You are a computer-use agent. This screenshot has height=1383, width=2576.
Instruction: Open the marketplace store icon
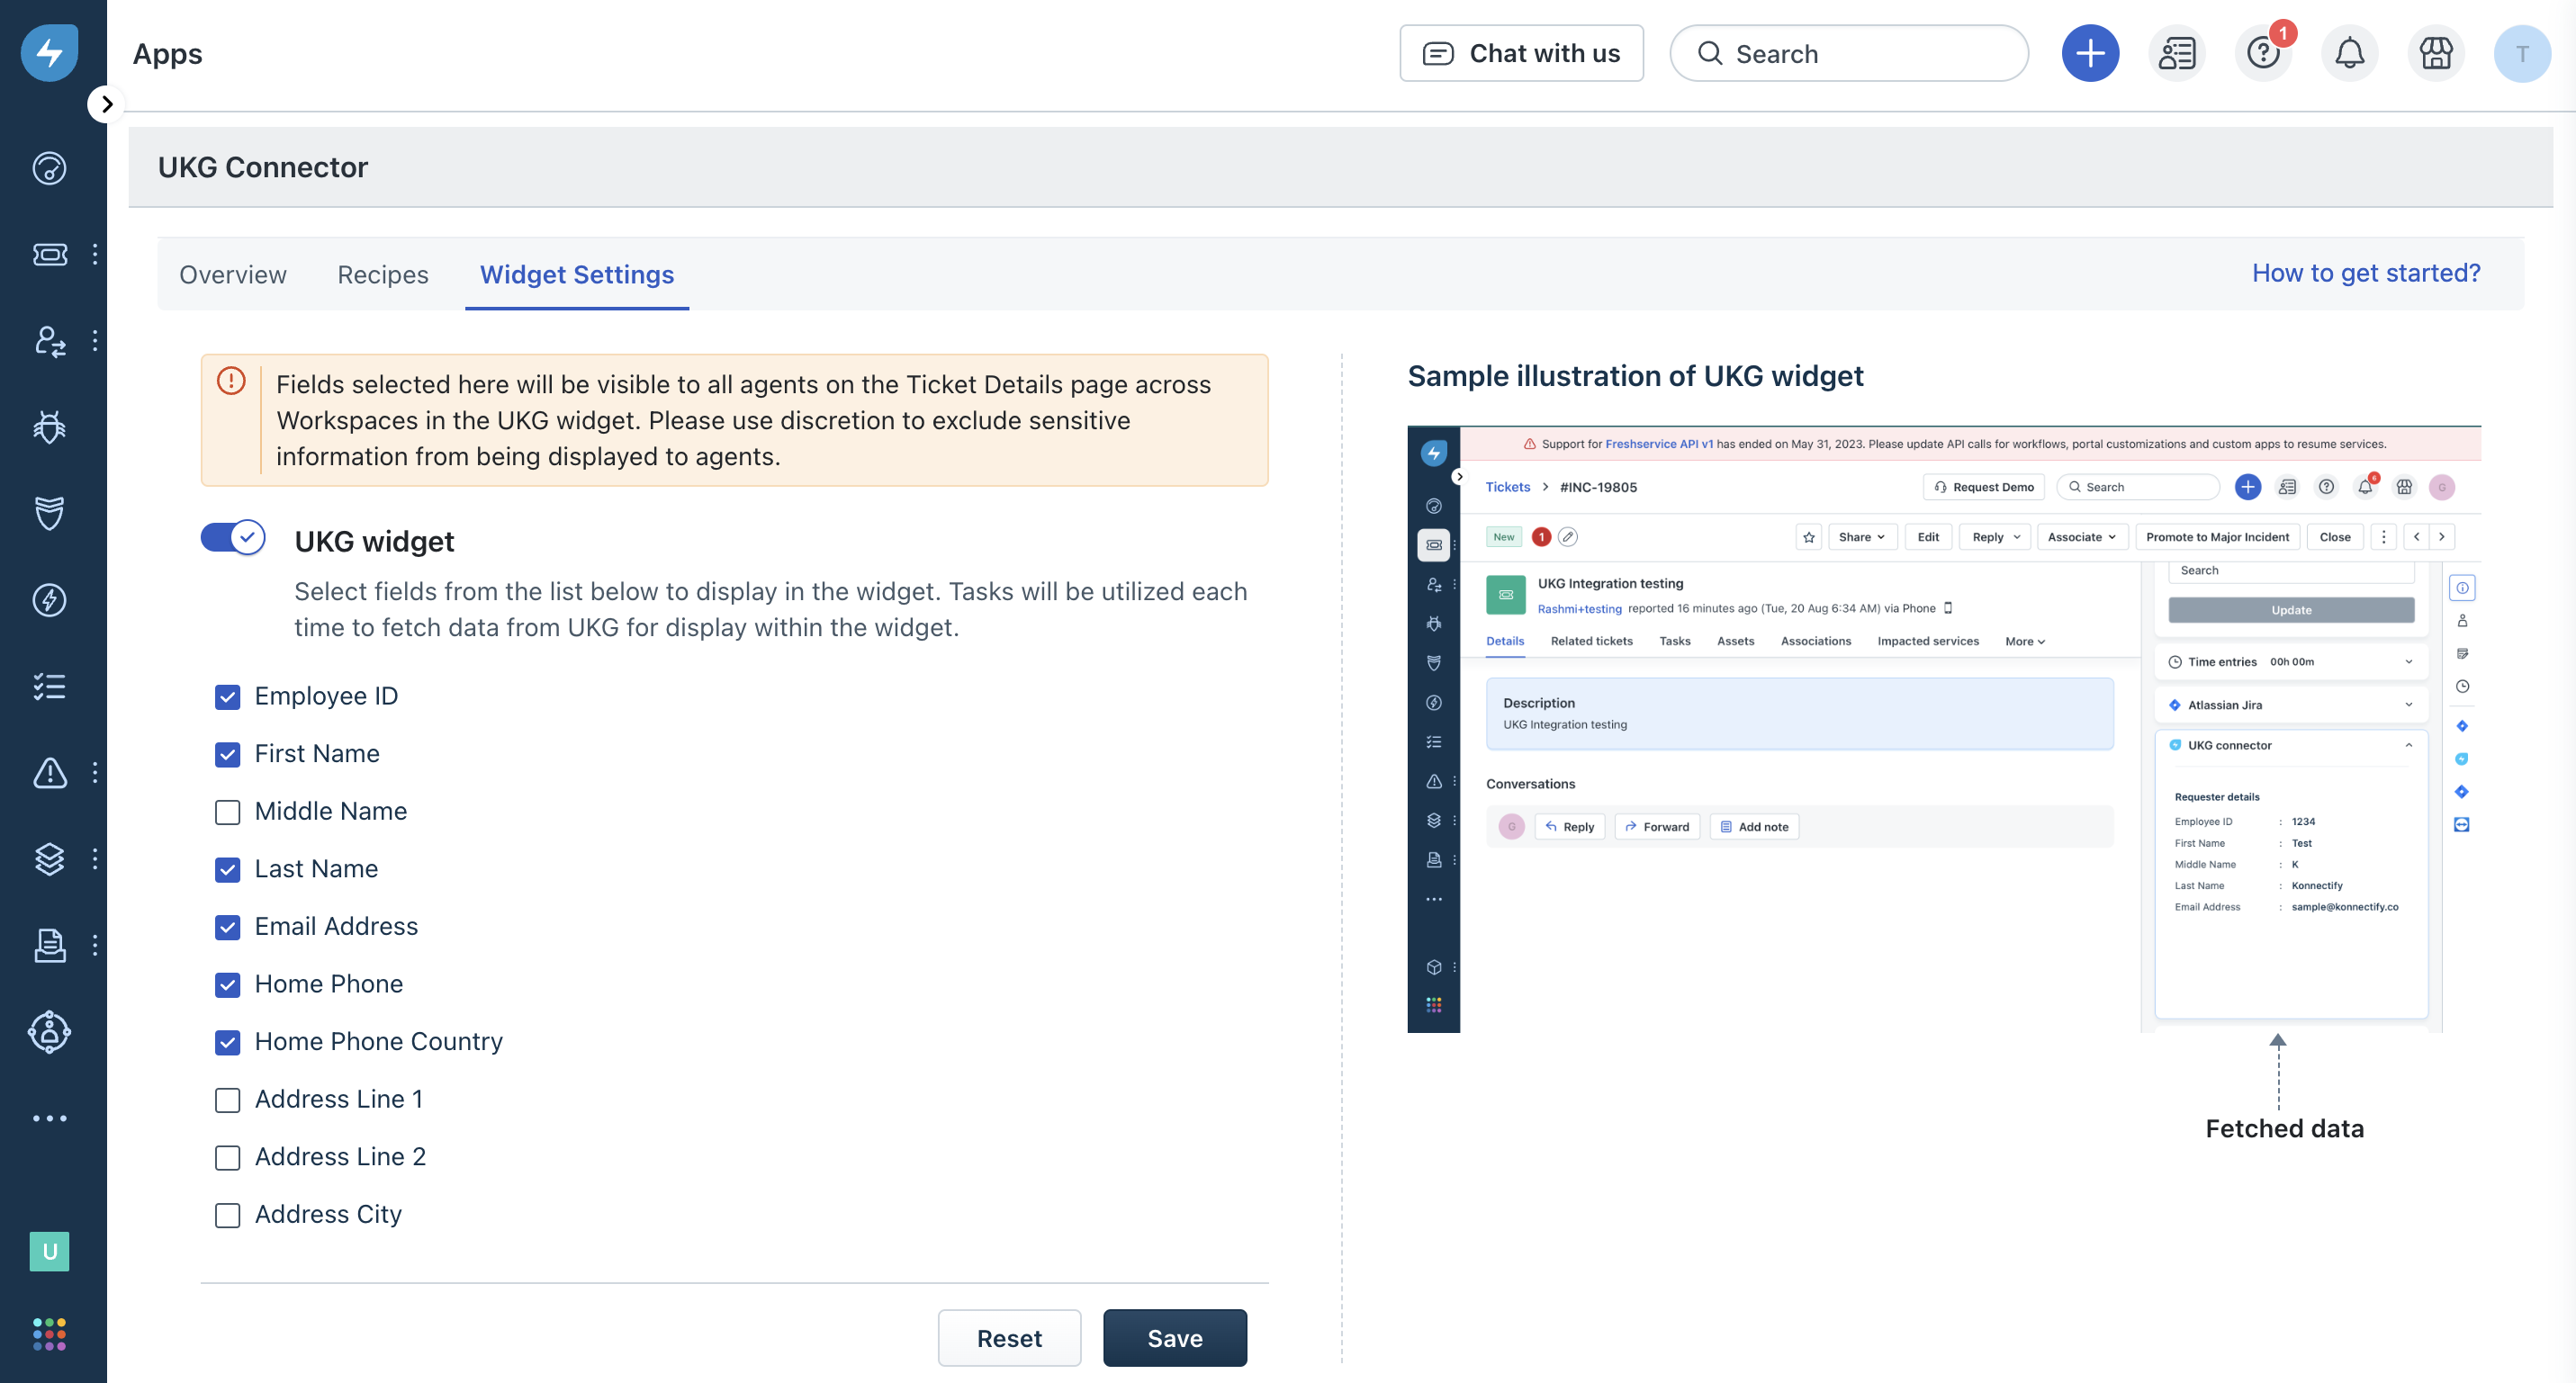(2435, 53)
